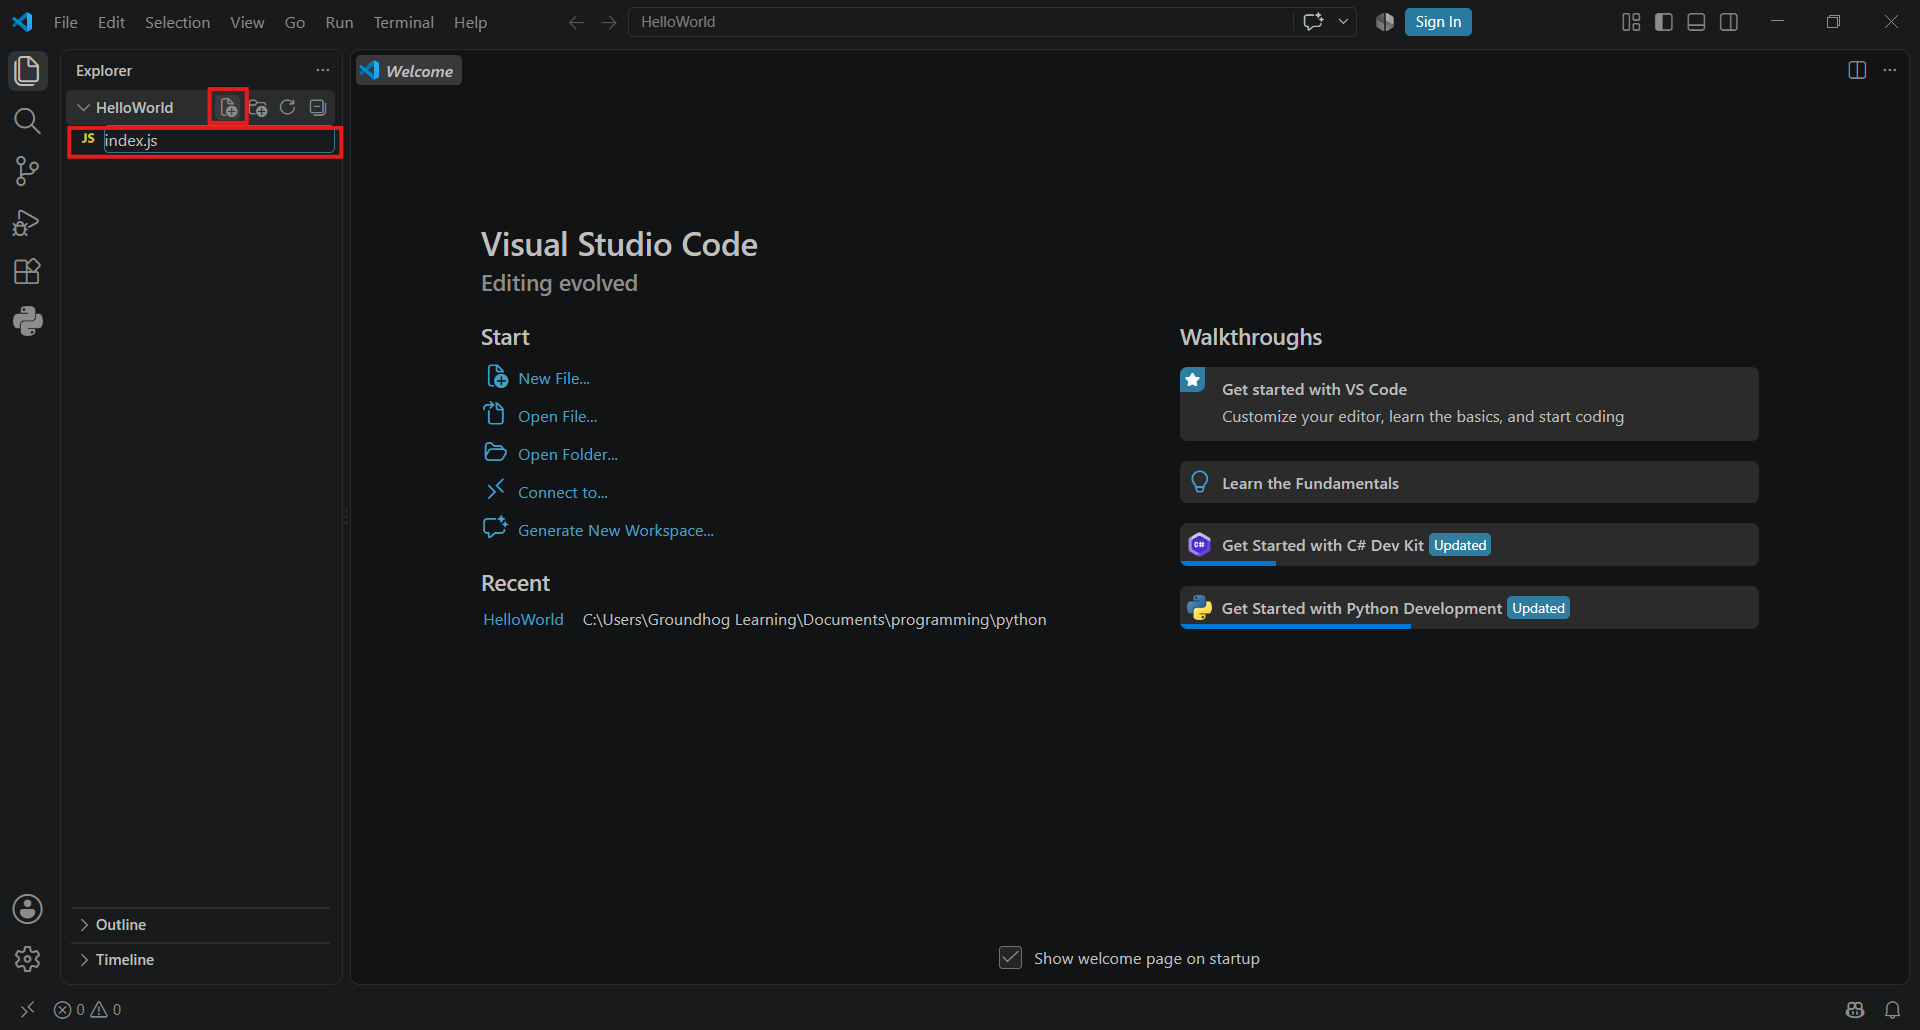Open editor More Actions ellipsis

[x=1889, y=70]
